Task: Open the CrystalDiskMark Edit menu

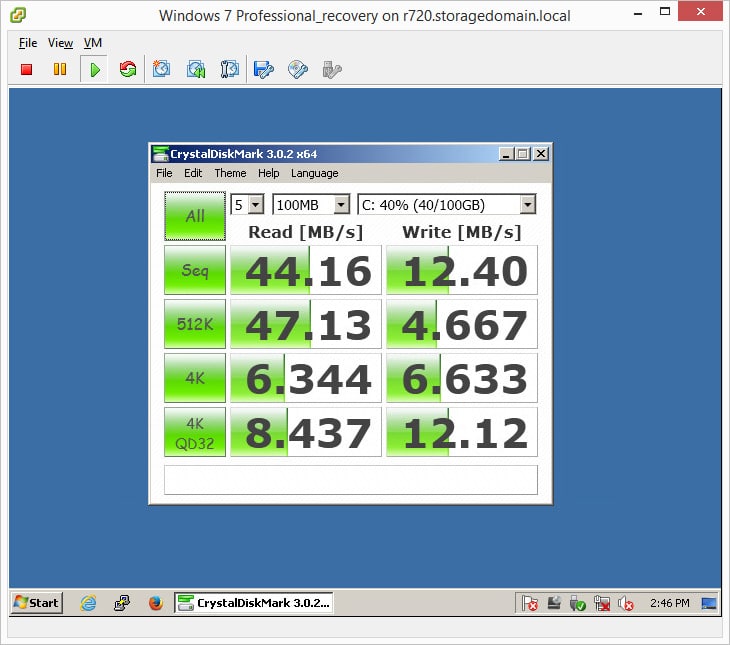Action: coord(193,173)
